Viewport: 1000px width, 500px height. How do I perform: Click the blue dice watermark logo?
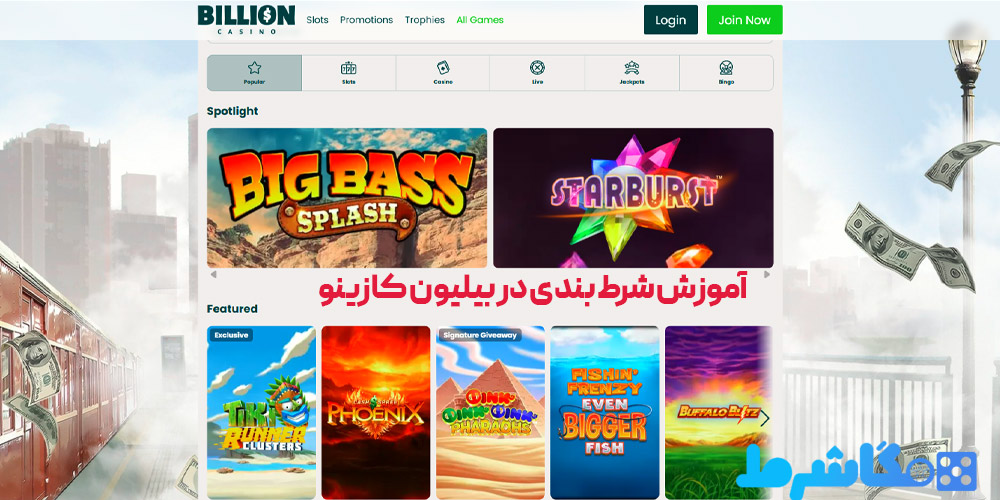click(856, 469)
